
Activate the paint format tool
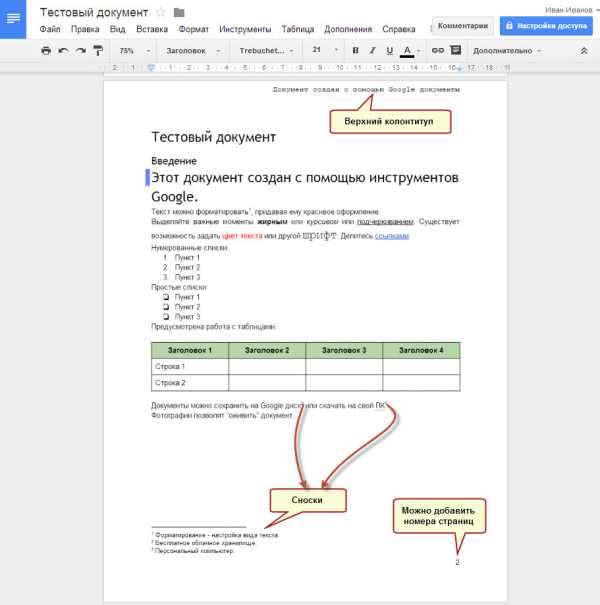tap(98, 51)
